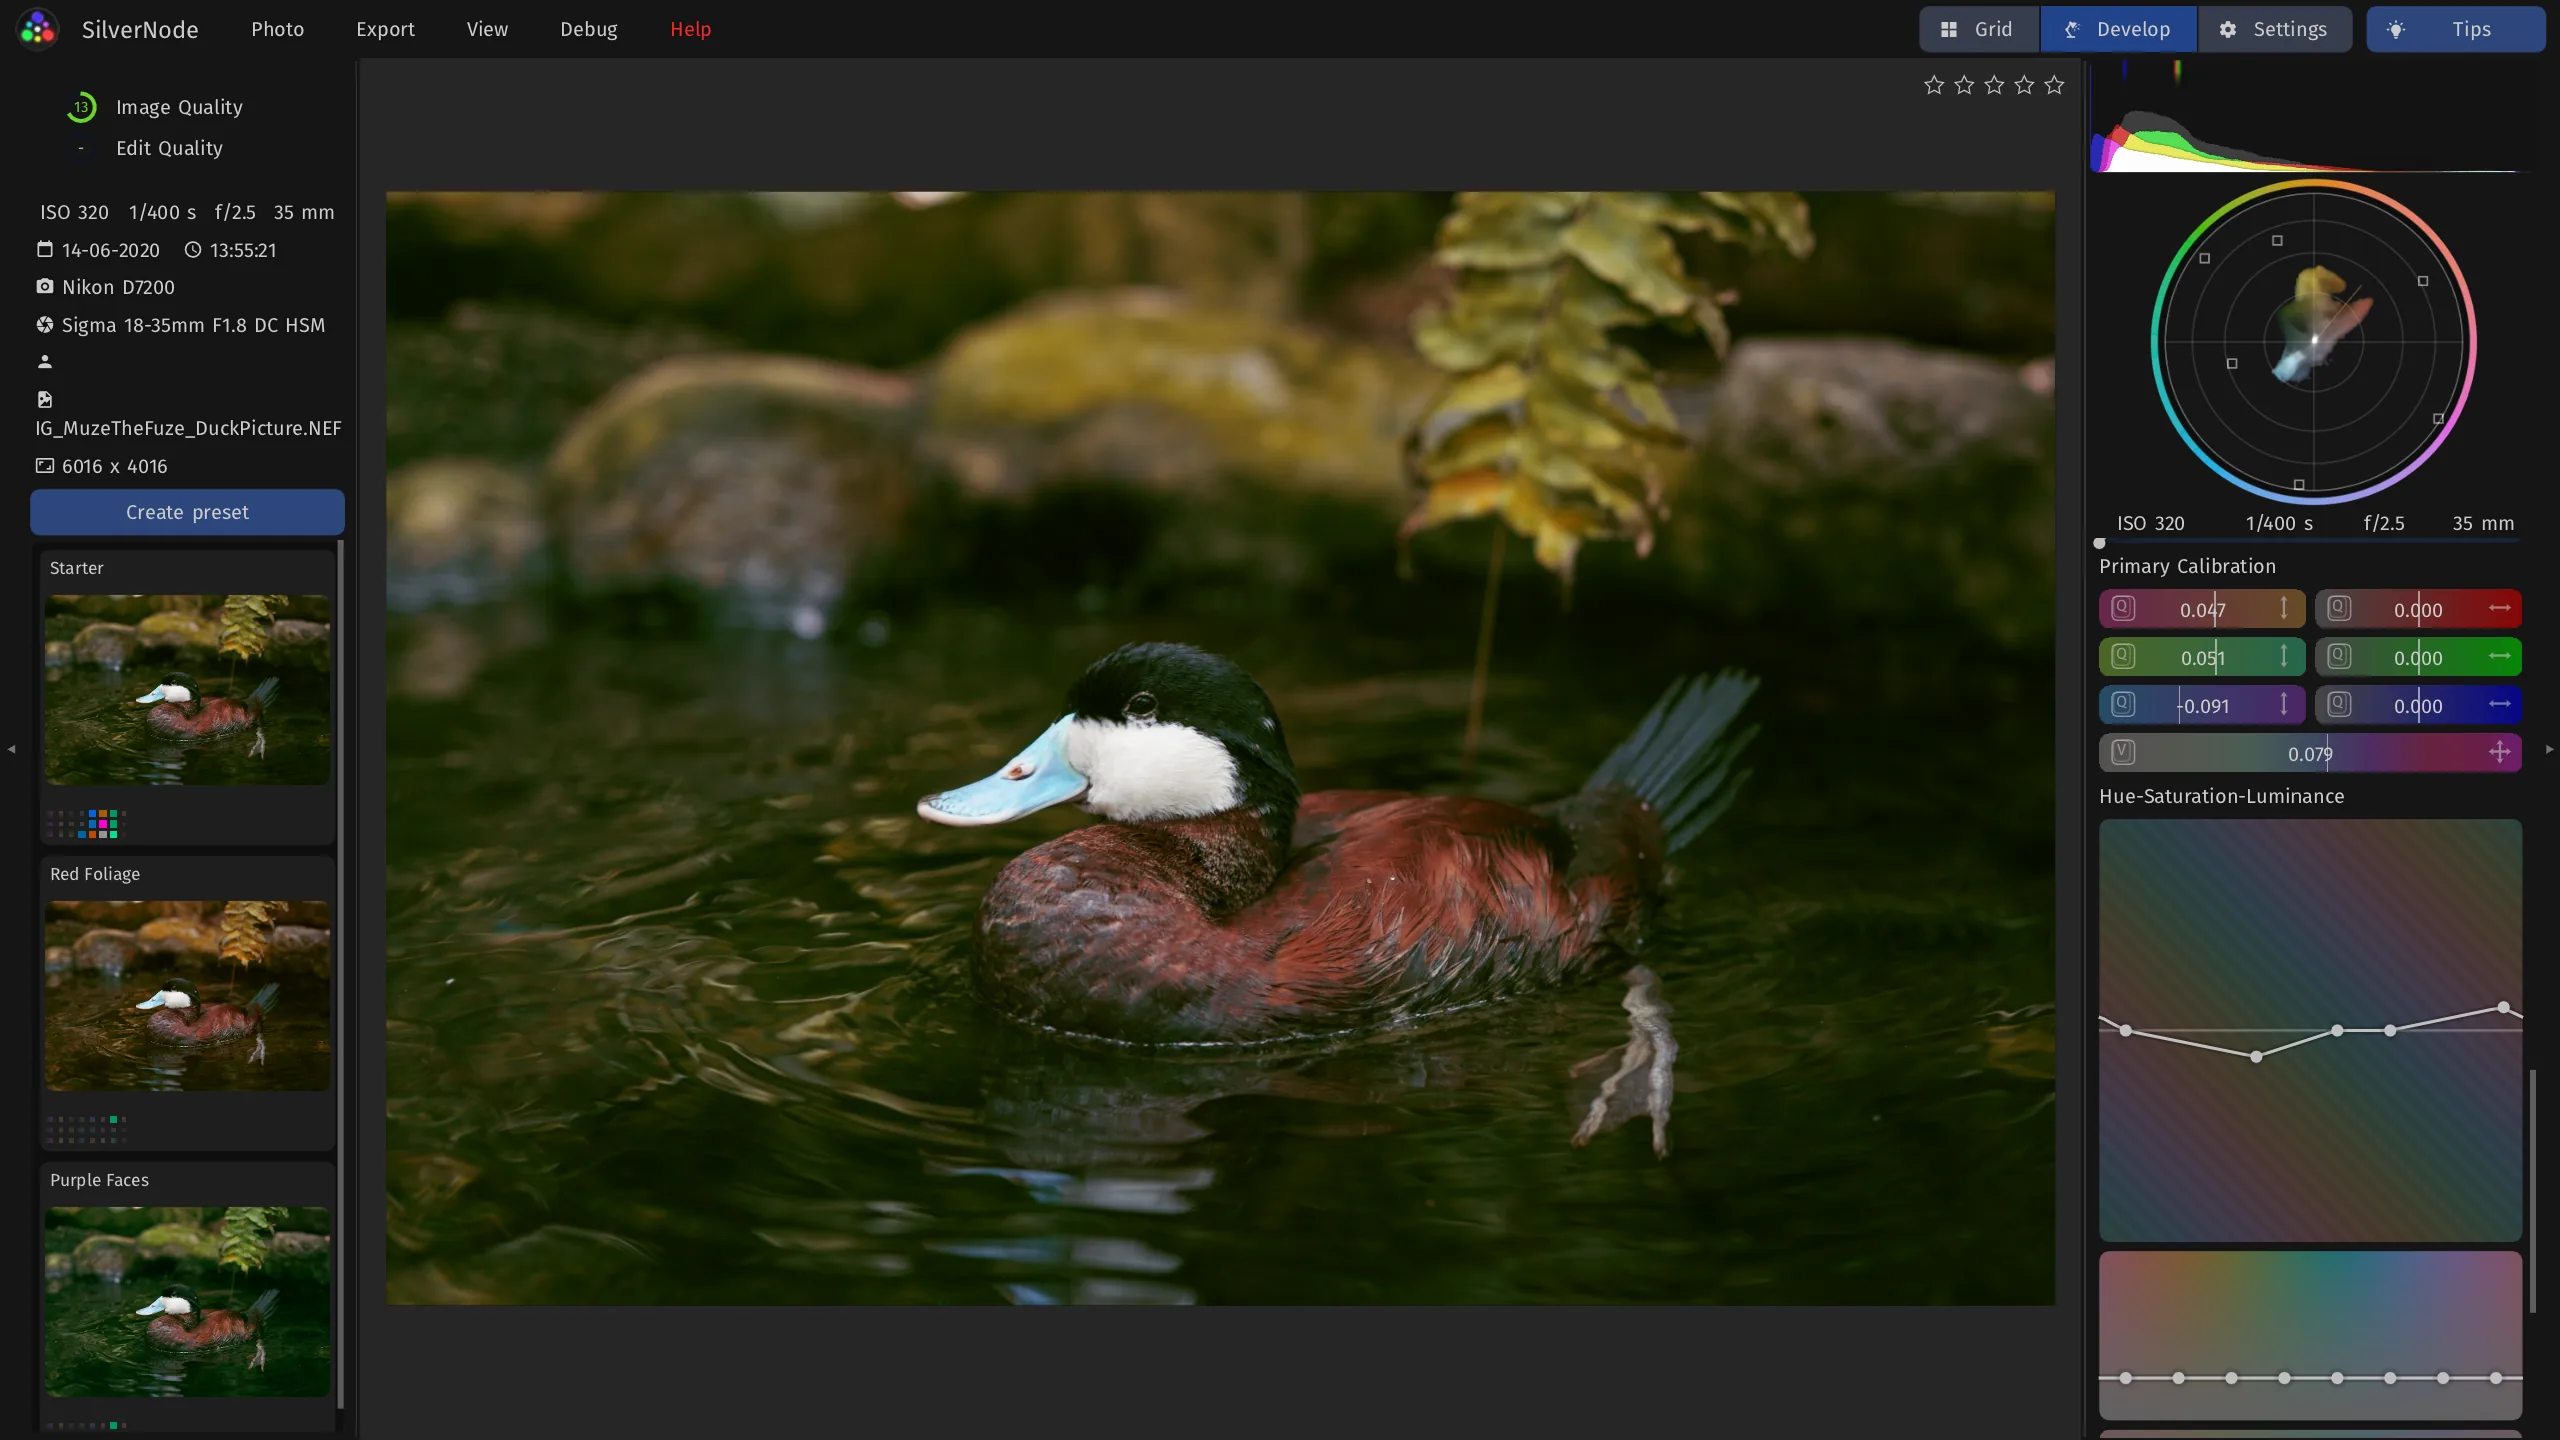Collapse the right panel with the arrow
2560x1440 pixels.
point(2549,749)
